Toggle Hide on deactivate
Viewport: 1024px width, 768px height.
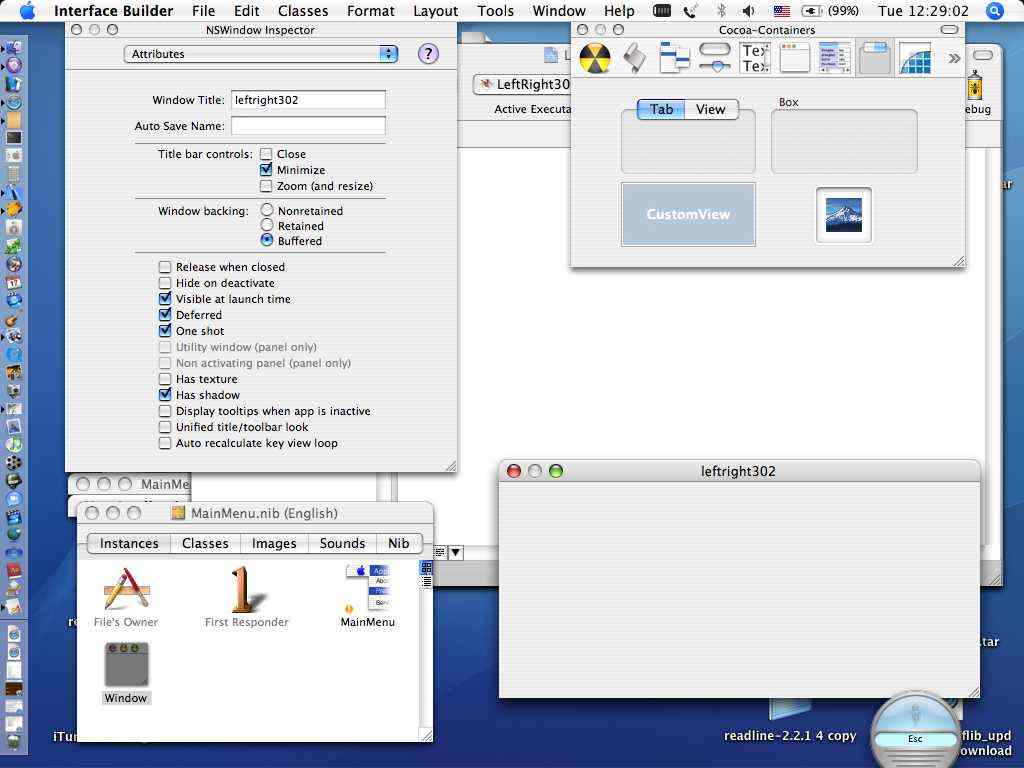165,283
